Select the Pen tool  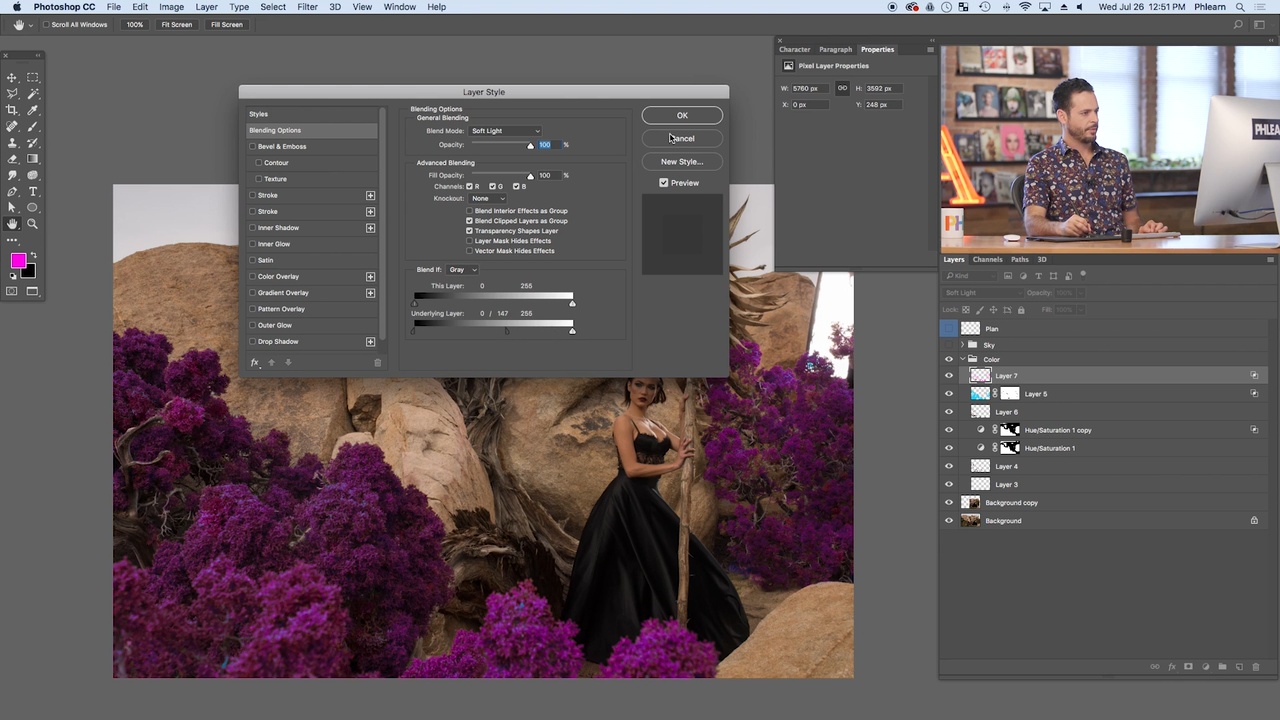point(12,191)
